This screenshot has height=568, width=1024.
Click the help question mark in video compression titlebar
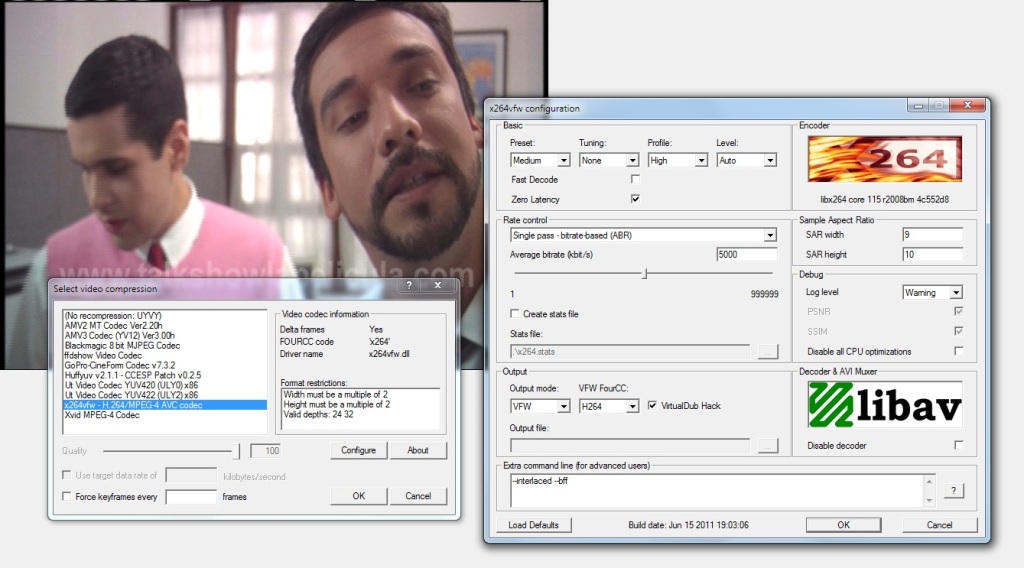coord(409,285)
